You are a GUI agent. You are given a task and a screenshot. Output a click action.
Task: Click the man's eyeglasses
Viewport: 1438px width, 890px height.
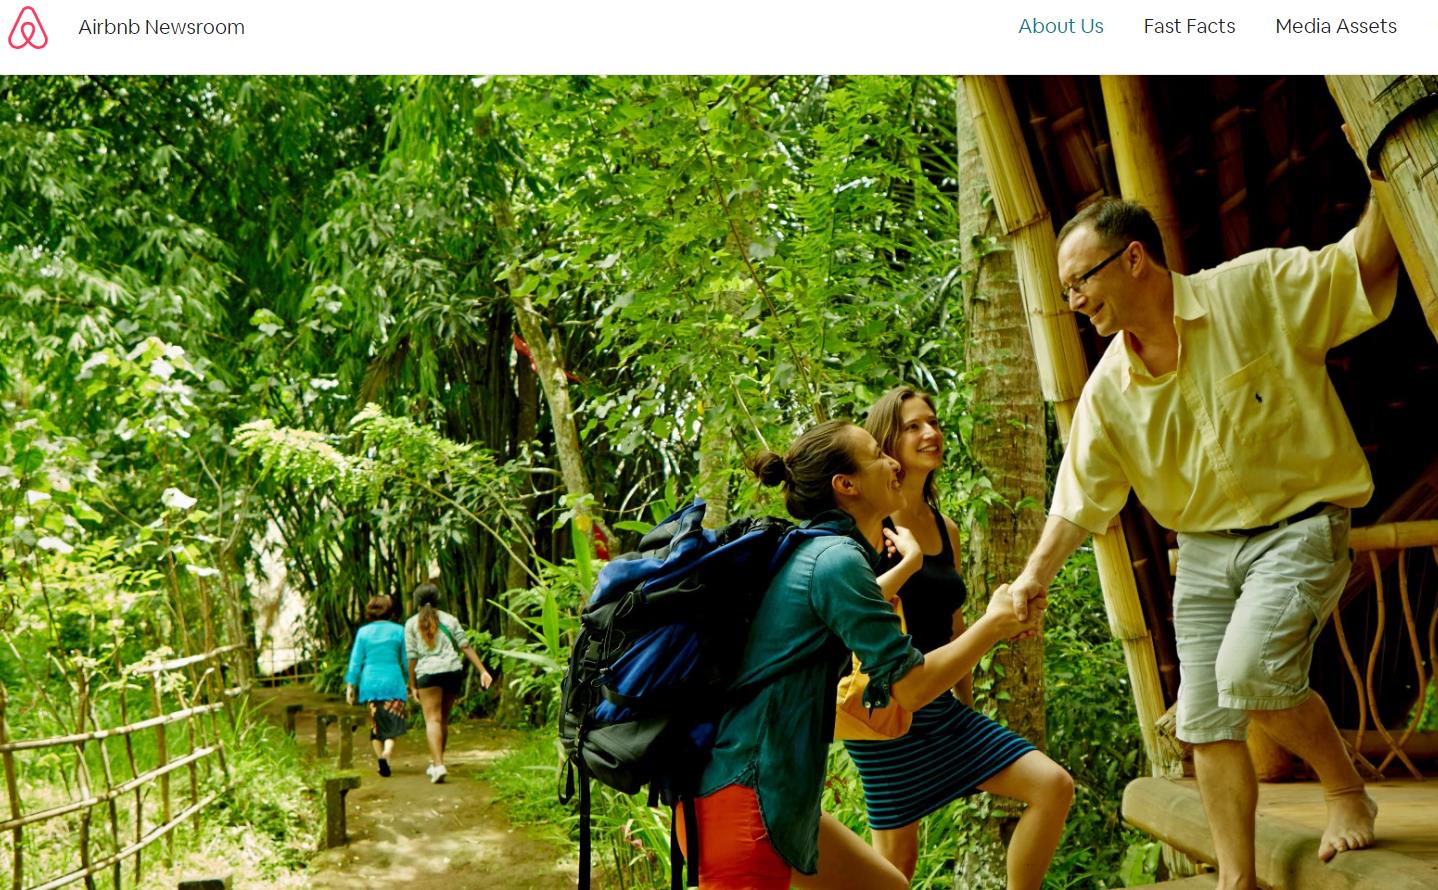1091,272
